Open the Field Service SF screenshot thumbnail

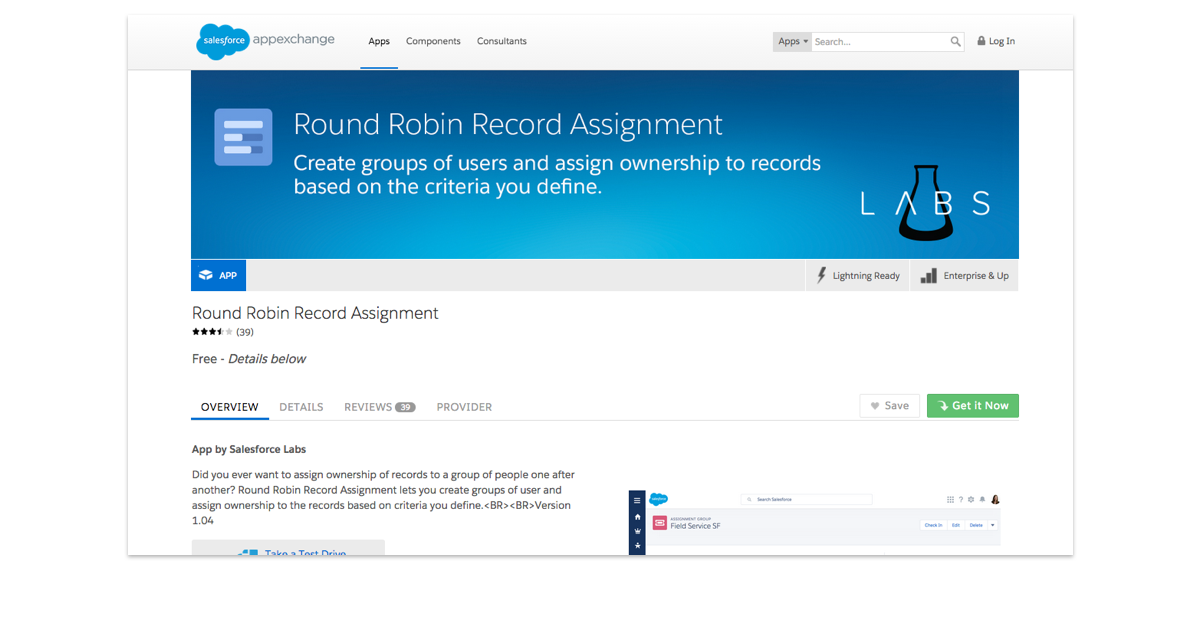[x=813, y=522]
